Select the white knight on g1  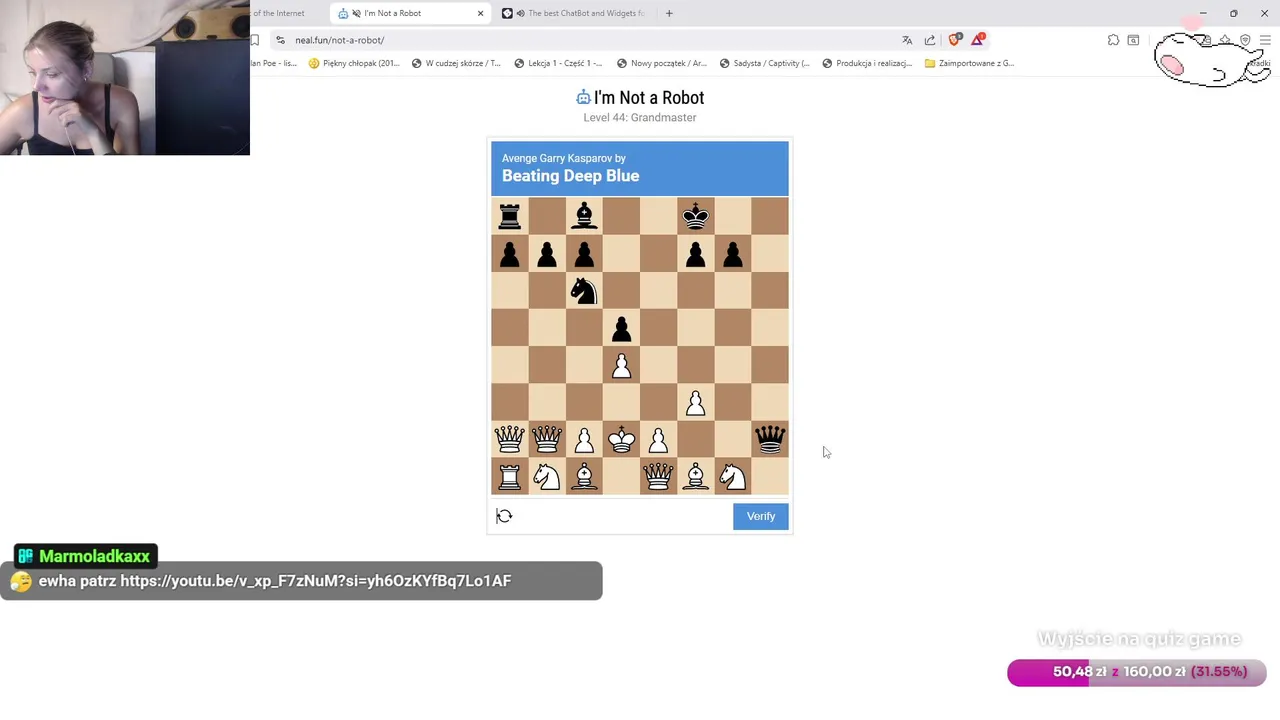coord(733,477)
